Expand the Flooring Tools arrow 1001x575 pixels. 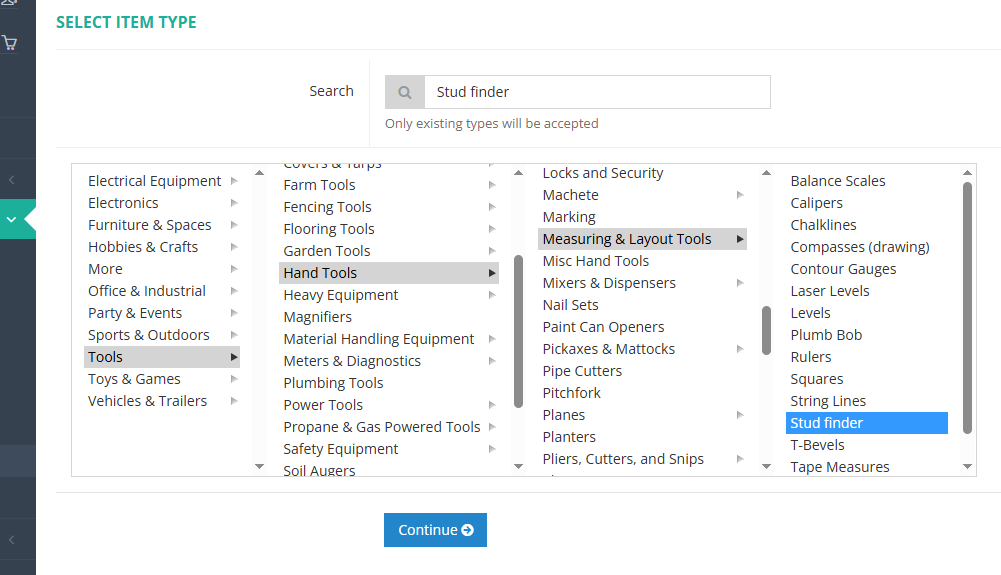click(x=492, y=228)
